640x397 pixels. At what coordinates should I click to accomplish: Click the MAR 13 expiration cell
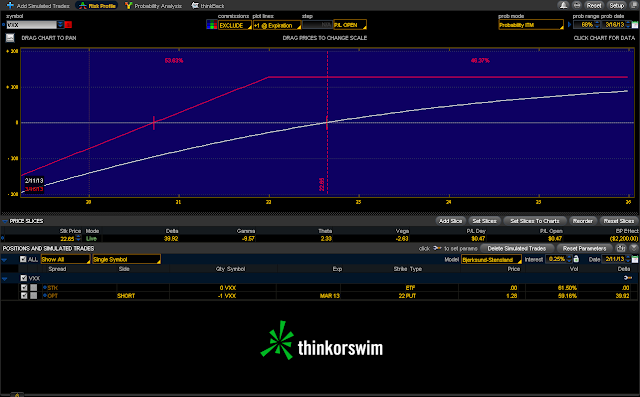(x=329, y=296)
